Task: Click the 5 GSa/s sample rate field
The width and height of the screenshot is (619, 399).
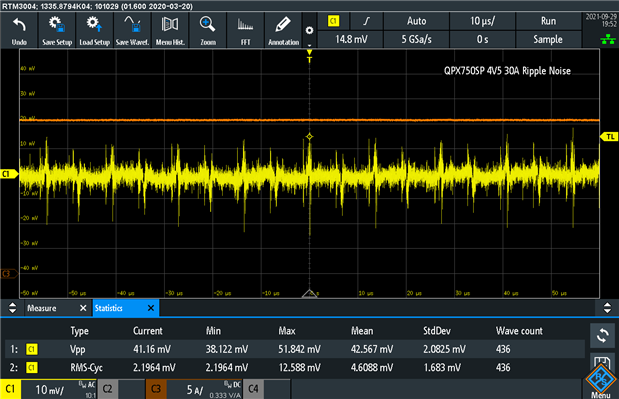Action: (416, 39)
